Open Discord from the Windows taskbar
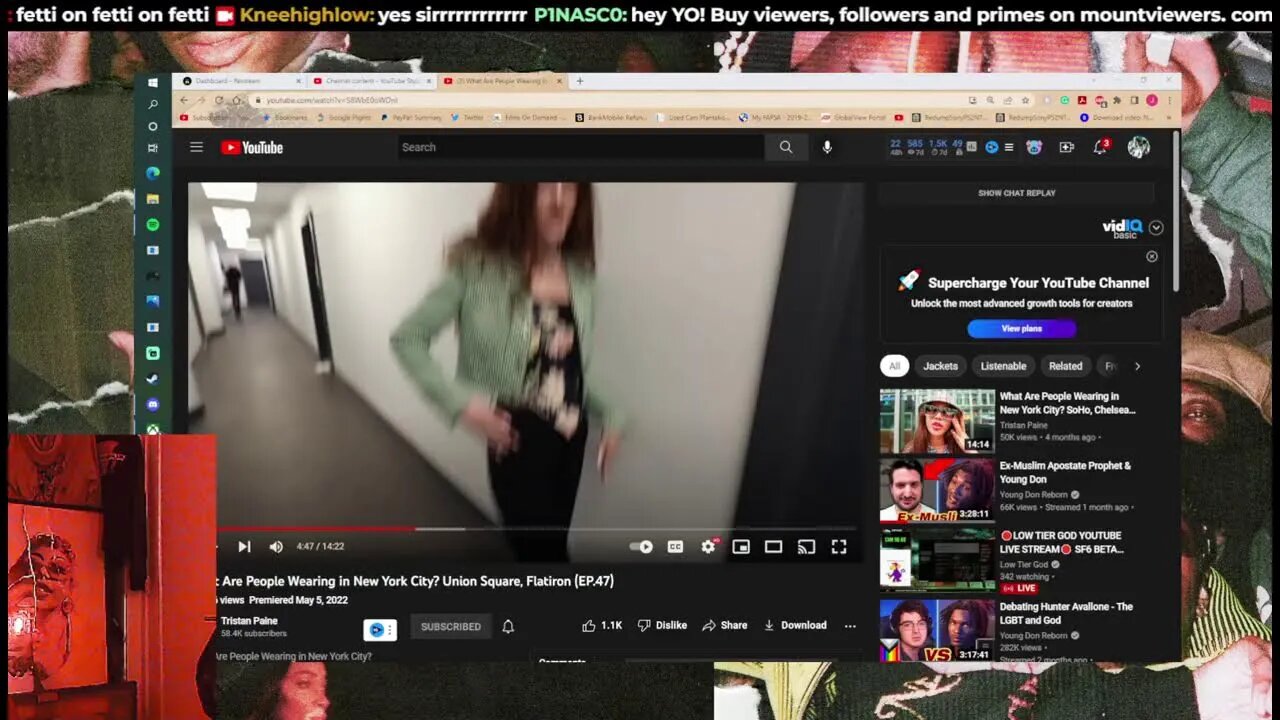The width and height of the screenshot is (1280, 720). [x=153, y=405]
